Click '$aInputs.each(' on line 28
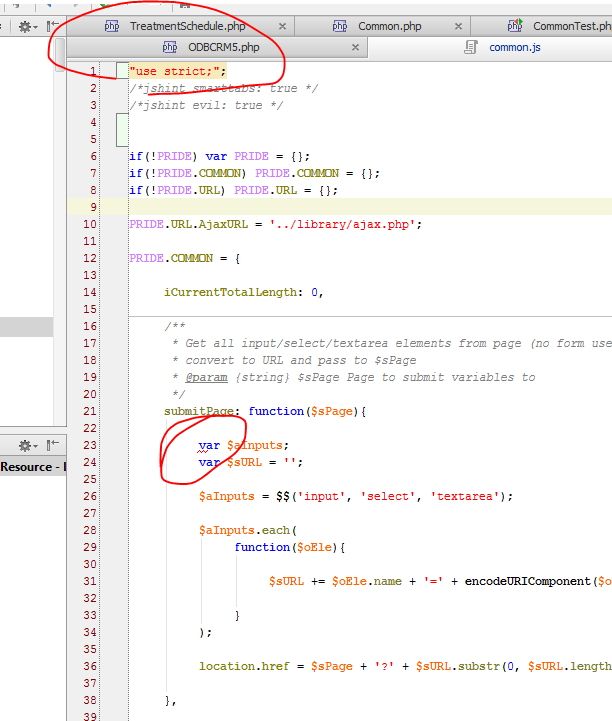612x721 pixels. [x=248, y=531]
